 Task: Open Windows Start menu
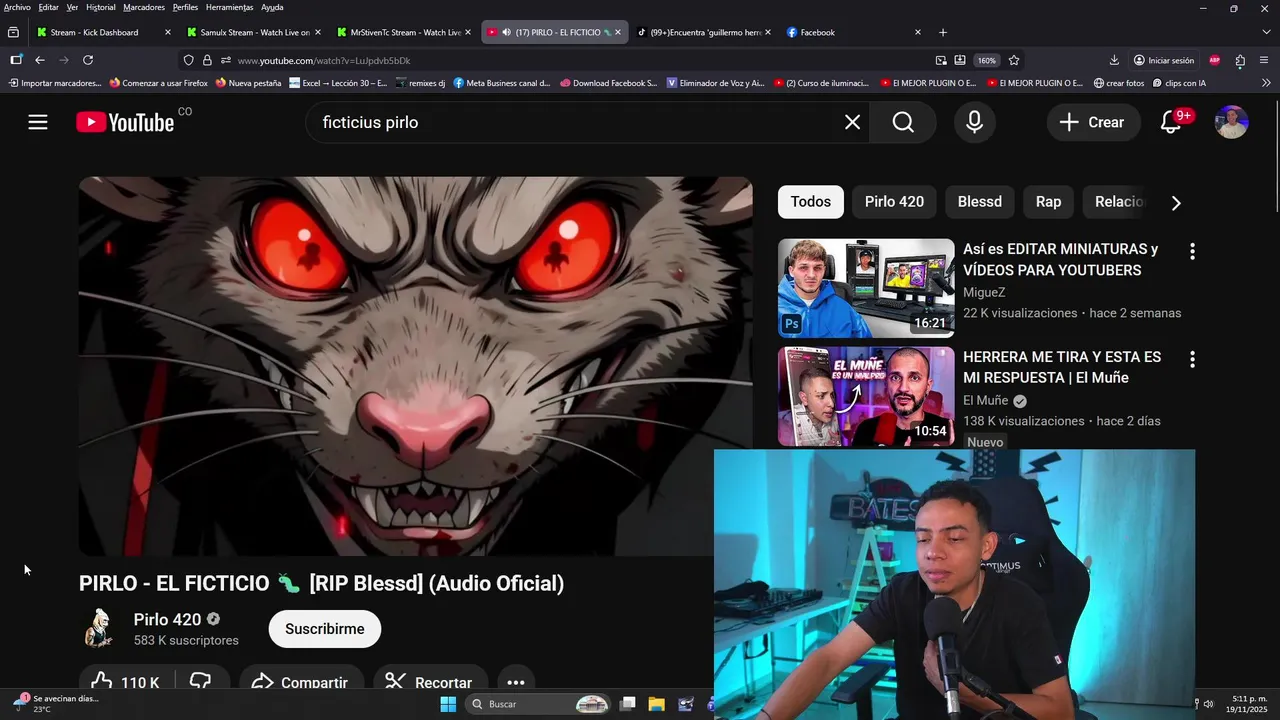(448, 704)
